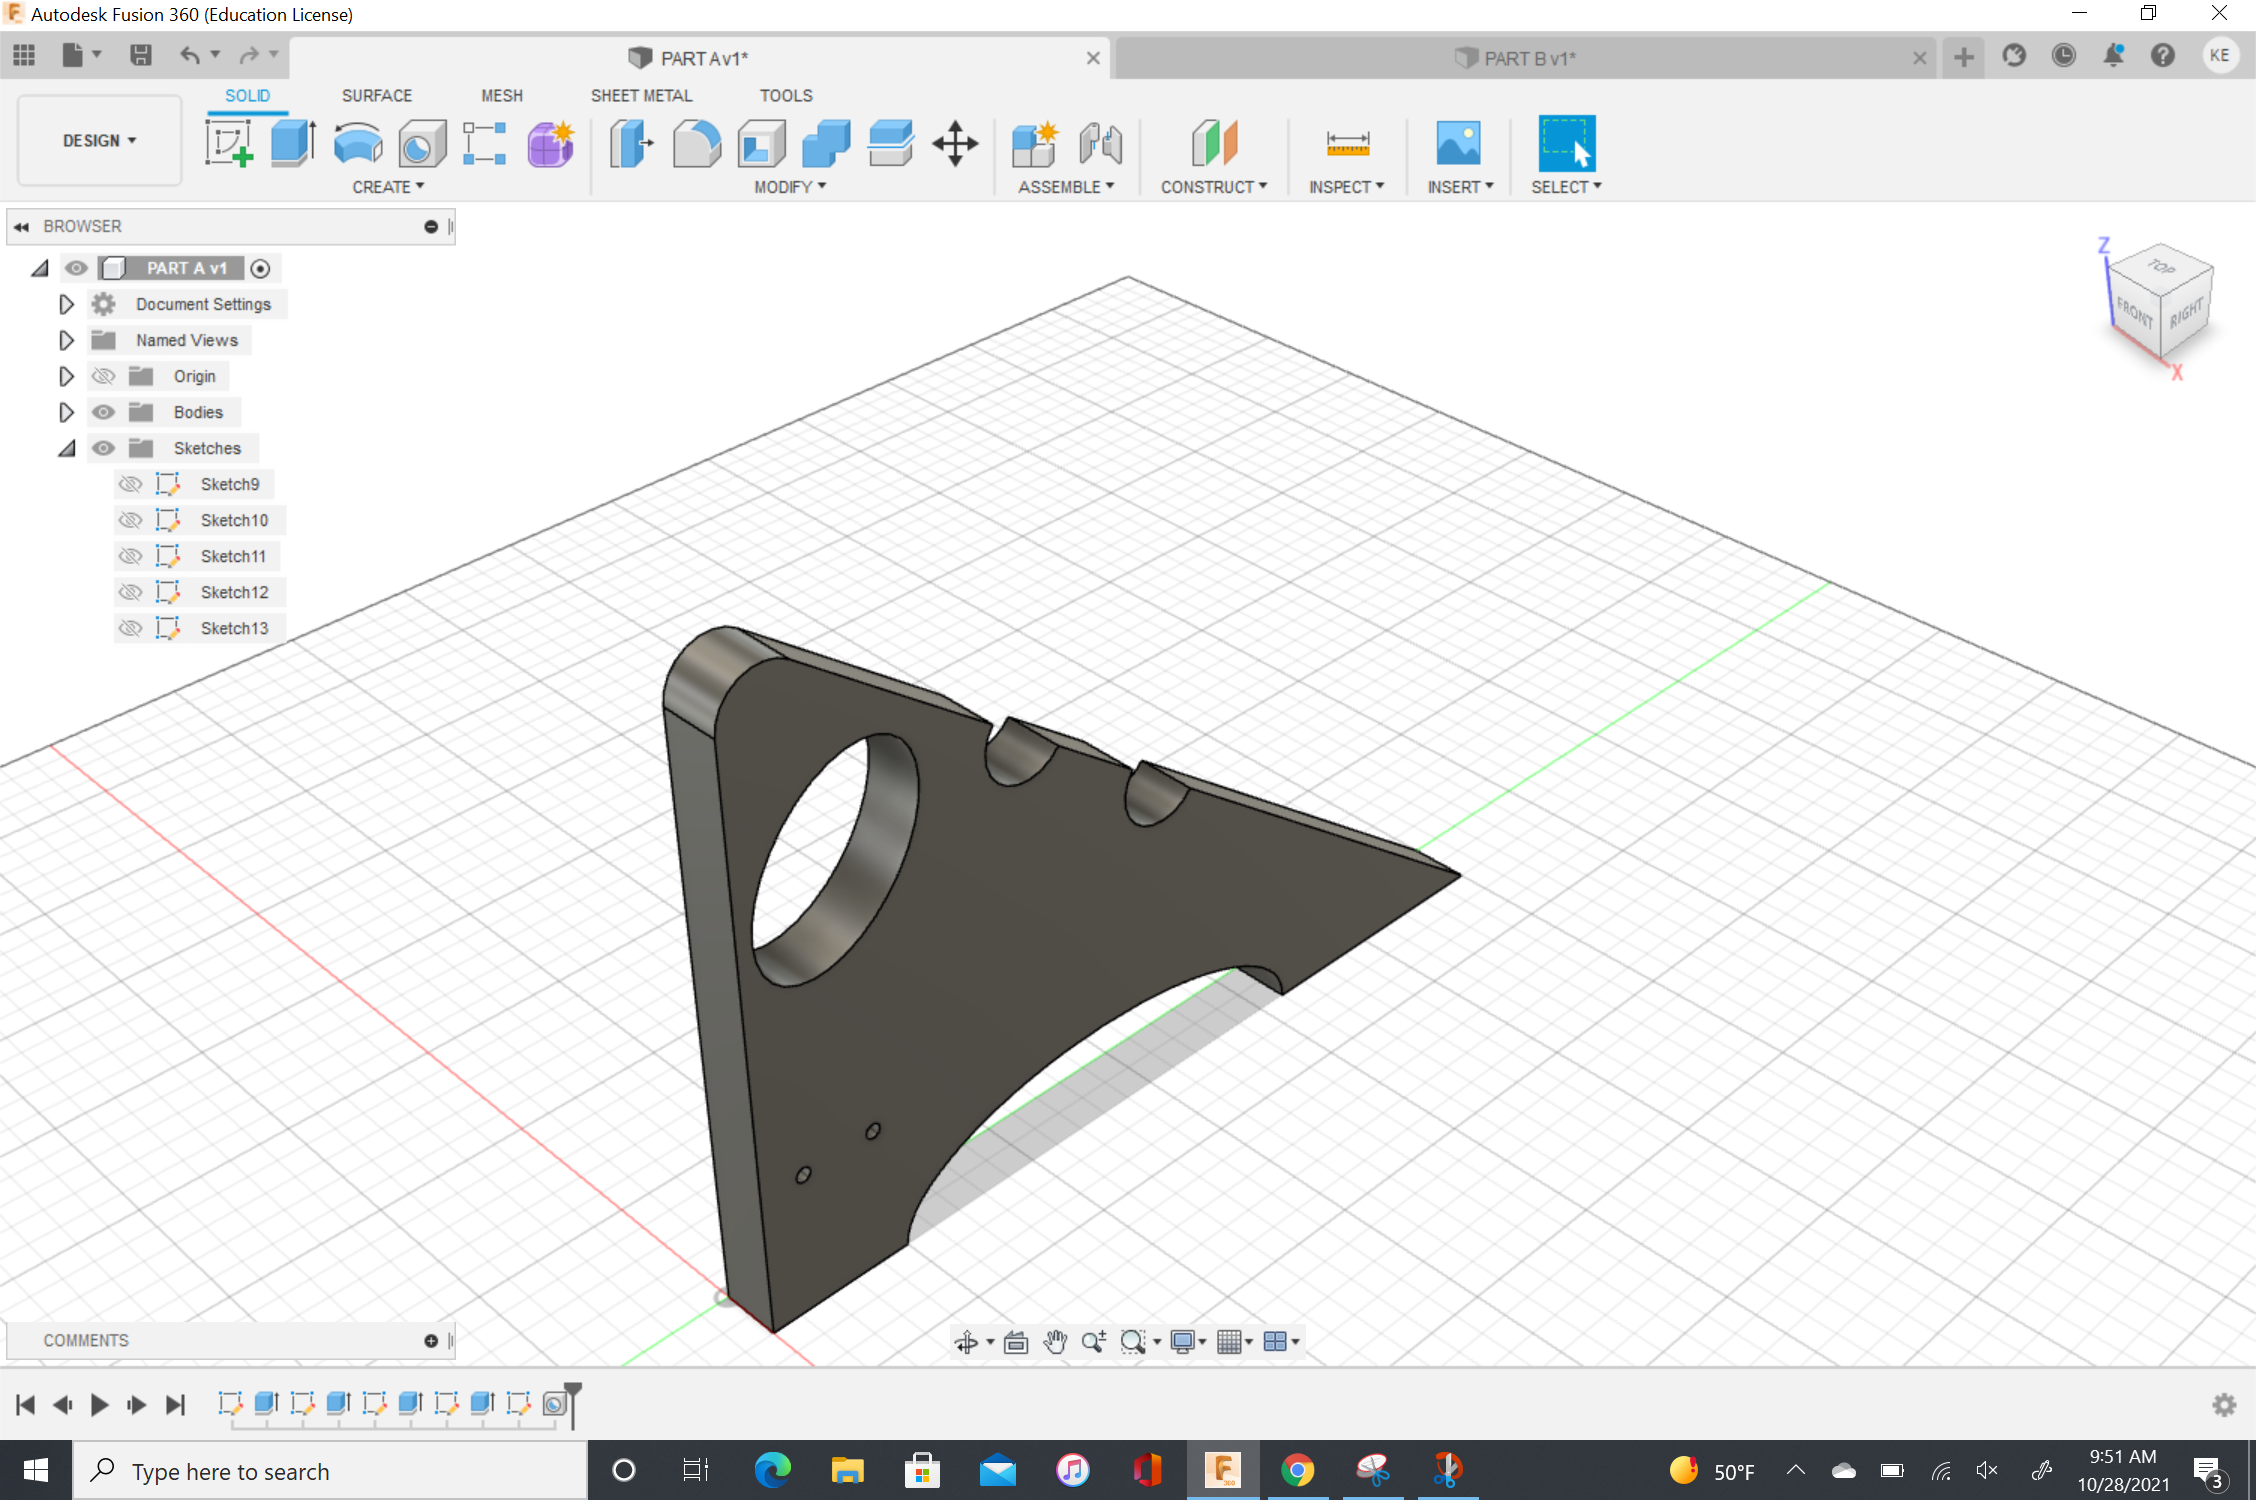Open Google Chrome from the taskbar

[x=1297, y=1470]
